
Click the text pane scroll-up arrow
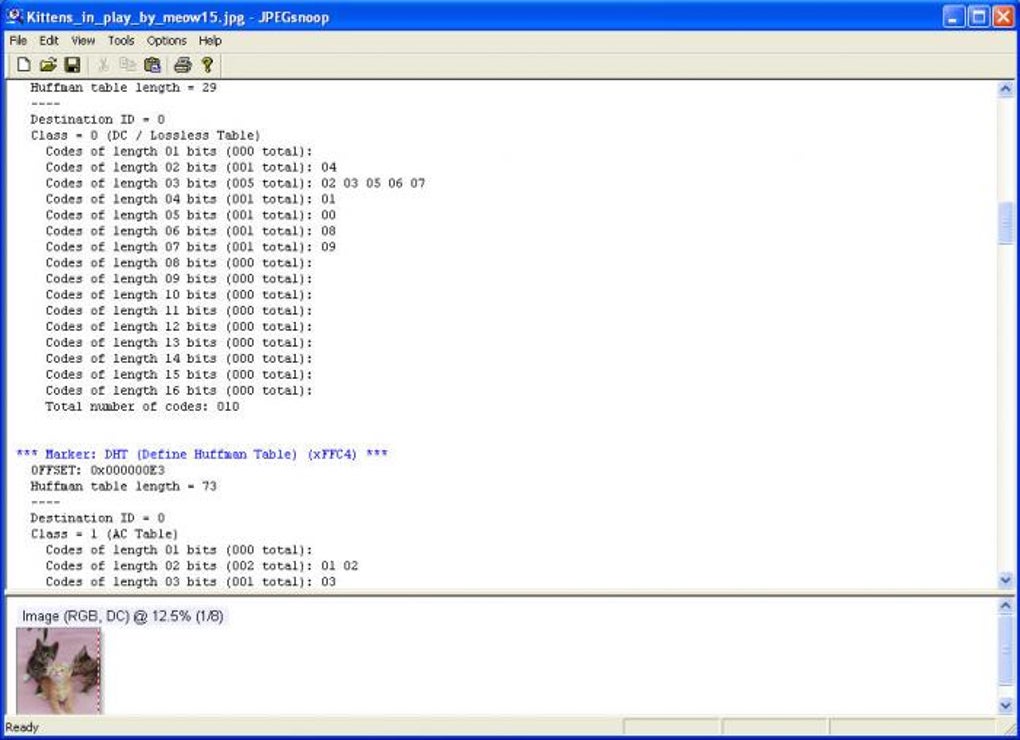tap(1005, 89)
